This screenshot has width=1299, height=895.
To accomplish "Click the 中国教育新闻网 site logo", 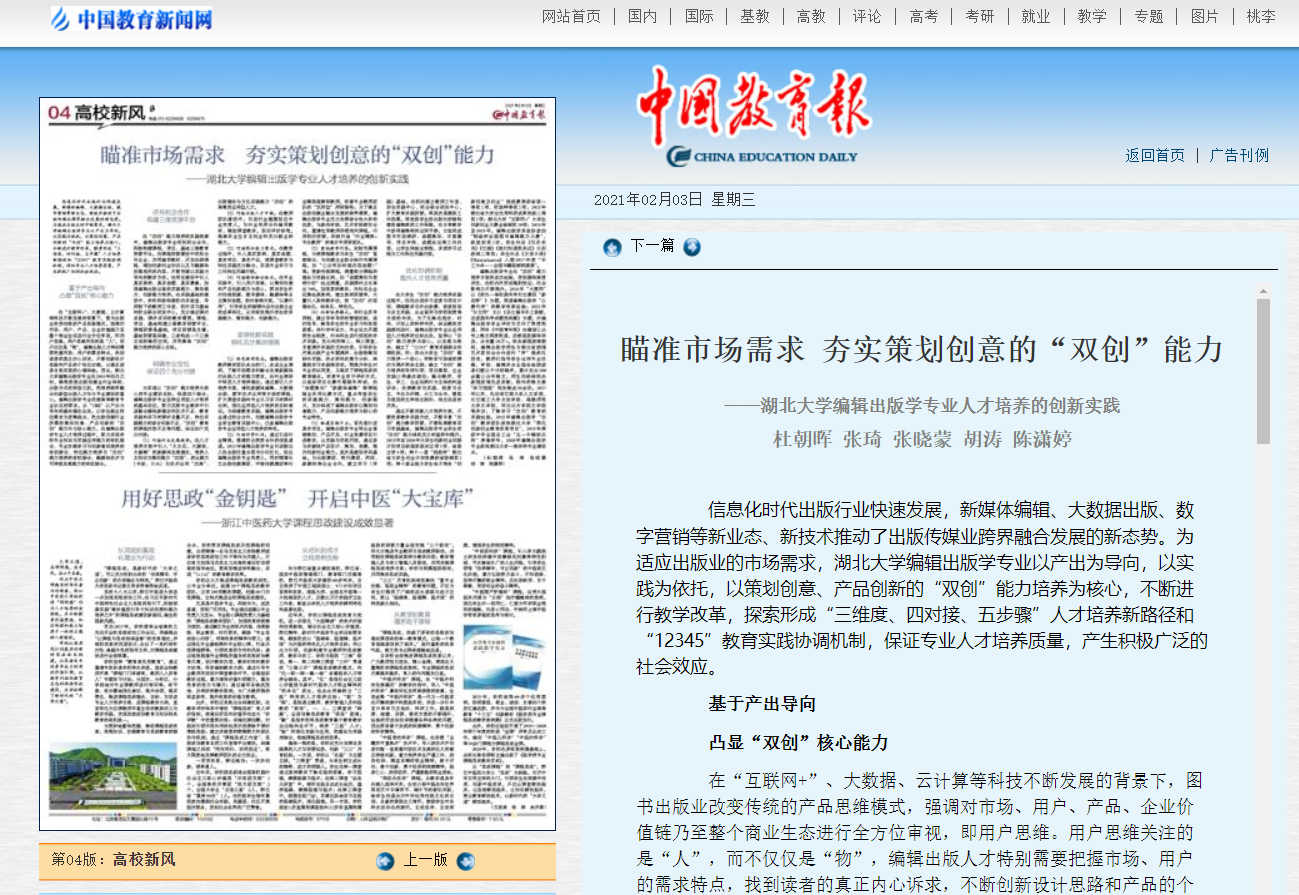I will coord(131,18).
